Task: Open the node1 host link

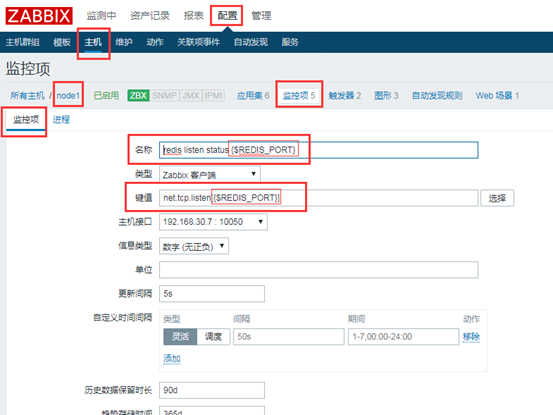Action: click(68, 96)
